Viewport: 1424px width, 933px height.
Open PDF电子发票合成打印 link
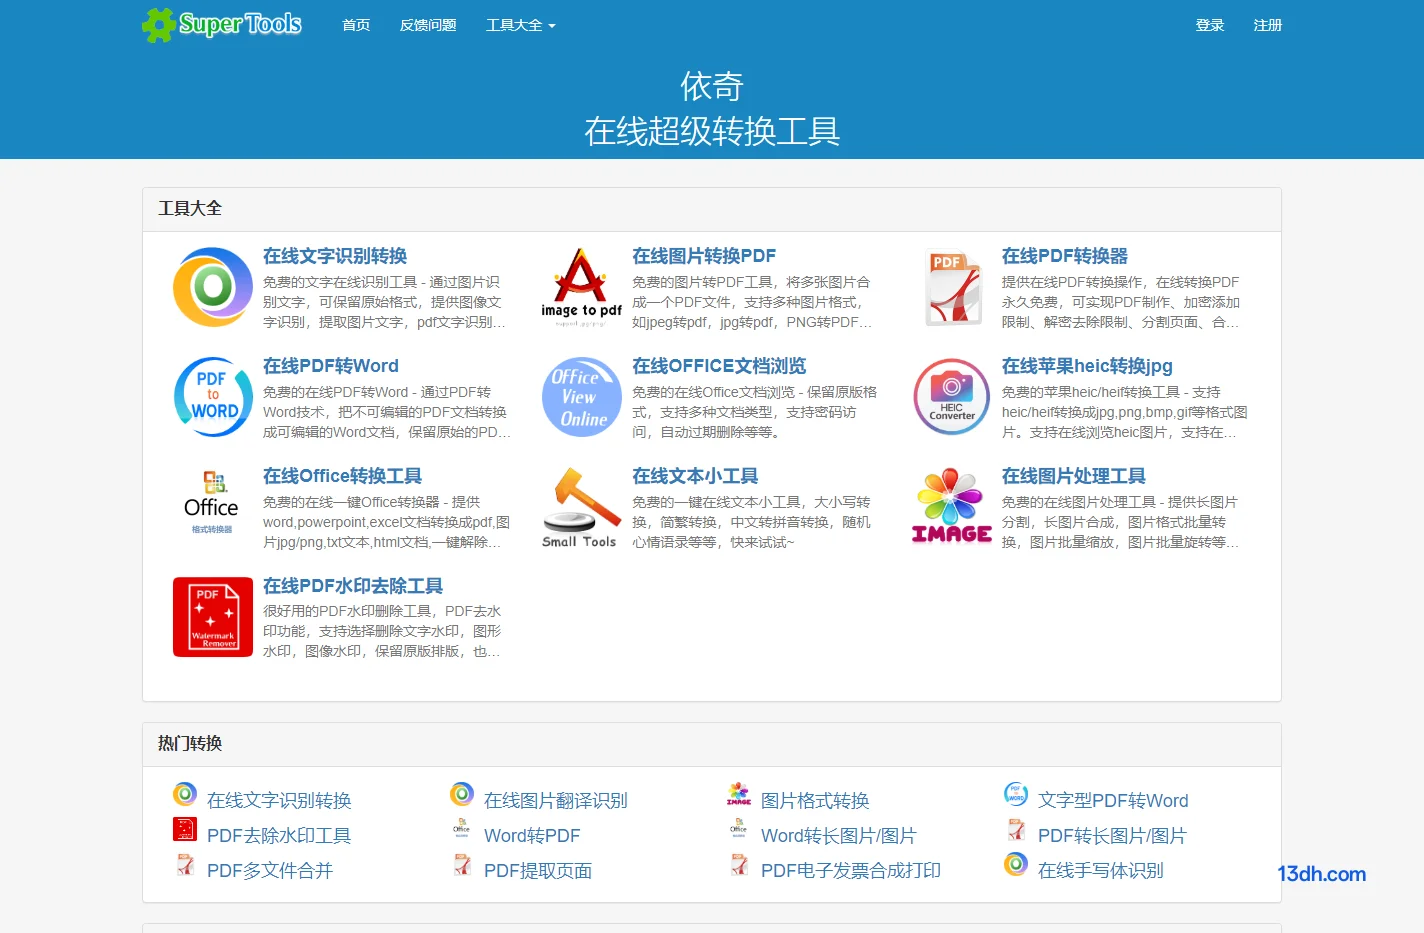pos(851,870)
